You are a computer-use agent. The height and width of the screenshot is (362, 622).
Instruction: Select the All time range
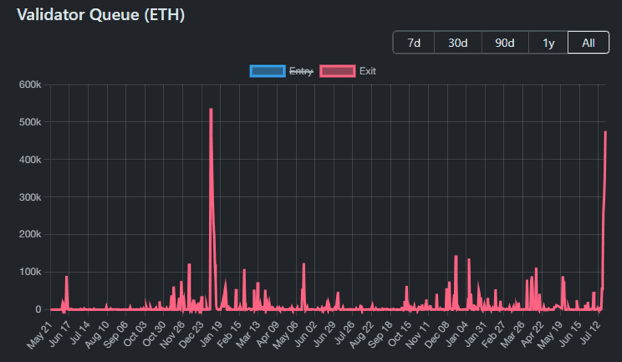pos(588,42)
